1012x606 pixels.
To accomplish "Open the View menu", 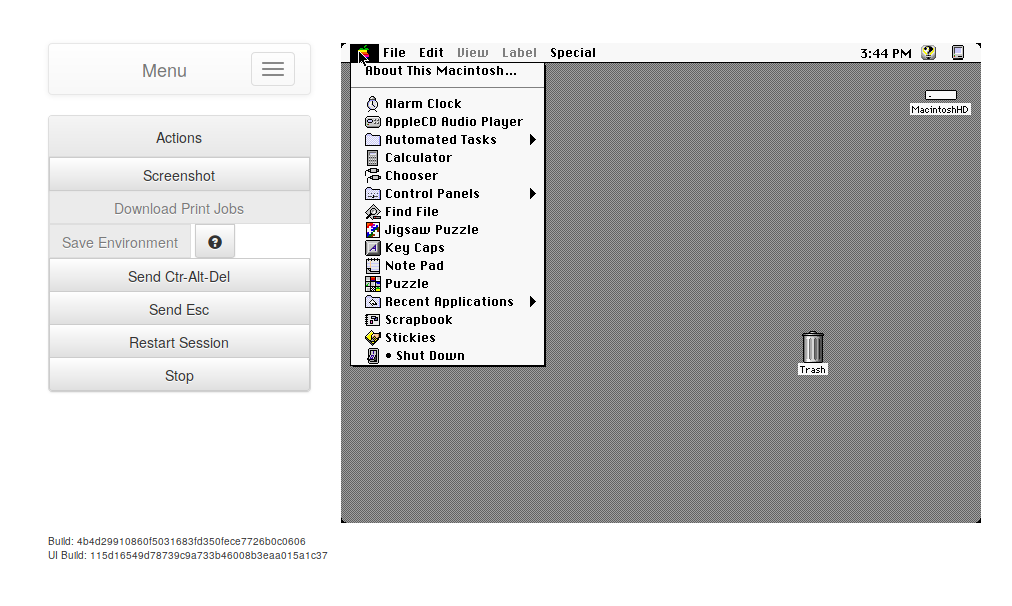I will point(472,53).
